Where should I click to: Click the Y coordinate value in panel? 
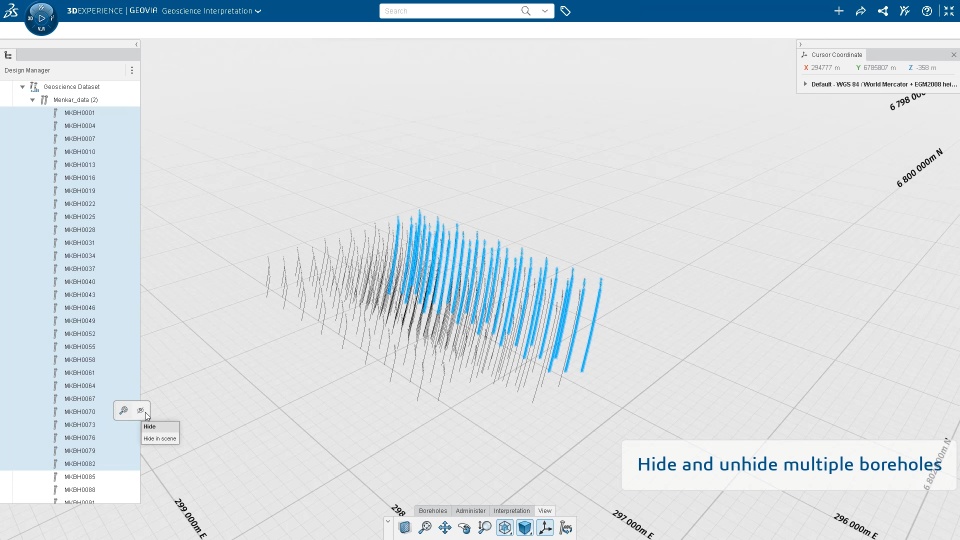tap(880, 68)
